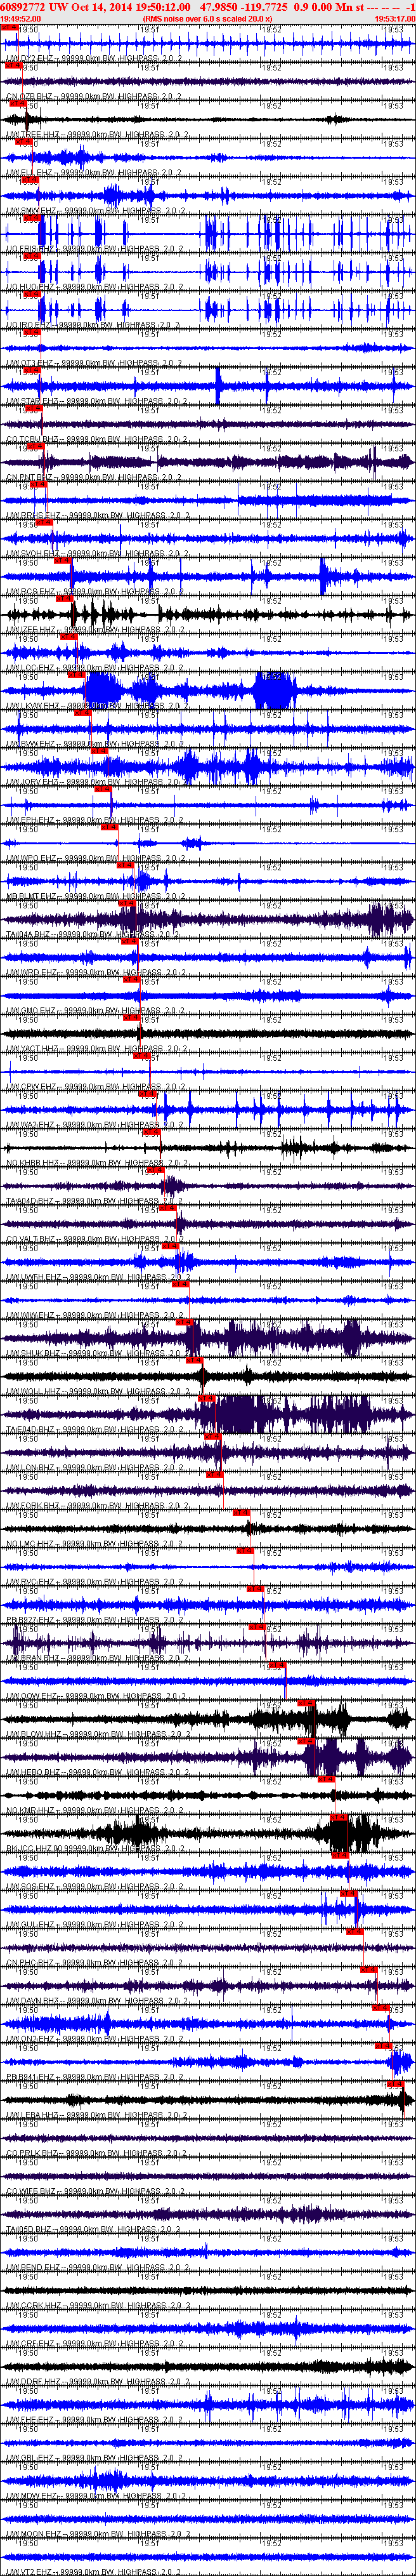The image size is (416, 2576).
Task: Click the event header line starting 60892772 UW
Action: pos(208,6)
